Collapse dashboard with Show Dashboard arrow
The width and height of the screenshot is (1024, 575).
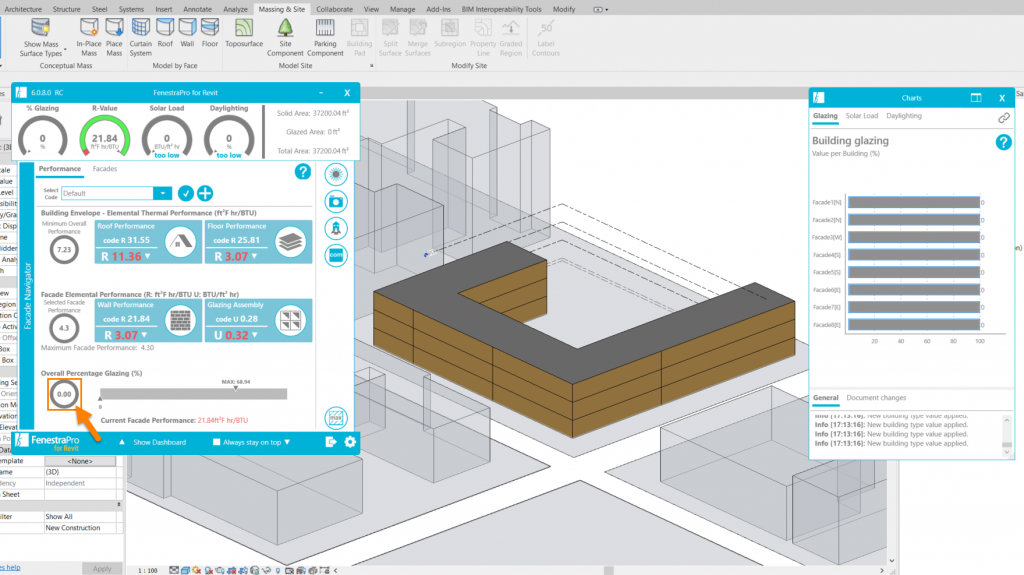[x=121, y=442]
